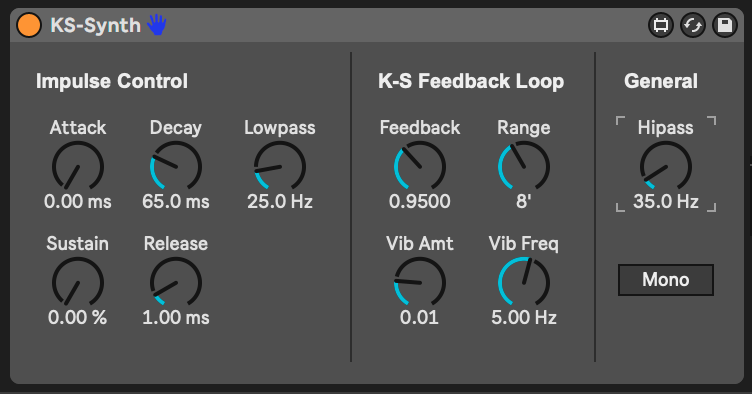Click the 65.0 ms Decay value field
Screen dimensions: 752x394
(x=176, y=201)
